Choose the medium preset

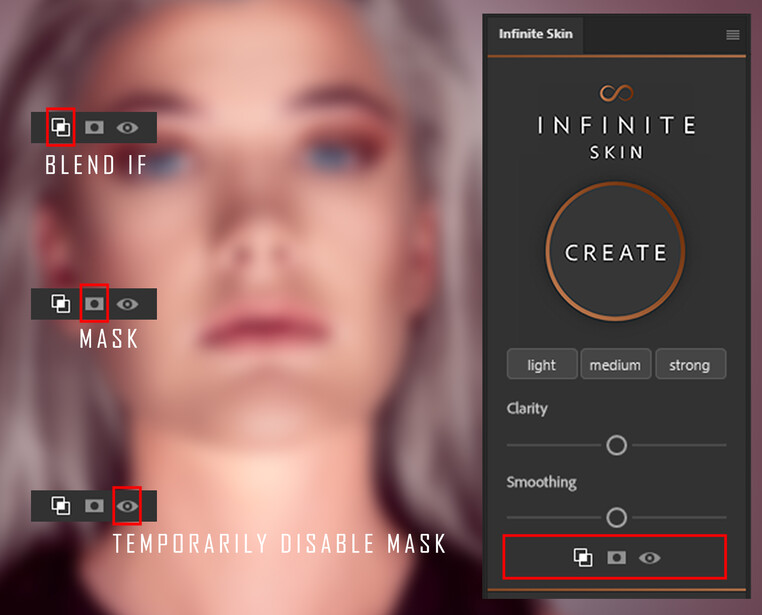click(x=615, y=364)
